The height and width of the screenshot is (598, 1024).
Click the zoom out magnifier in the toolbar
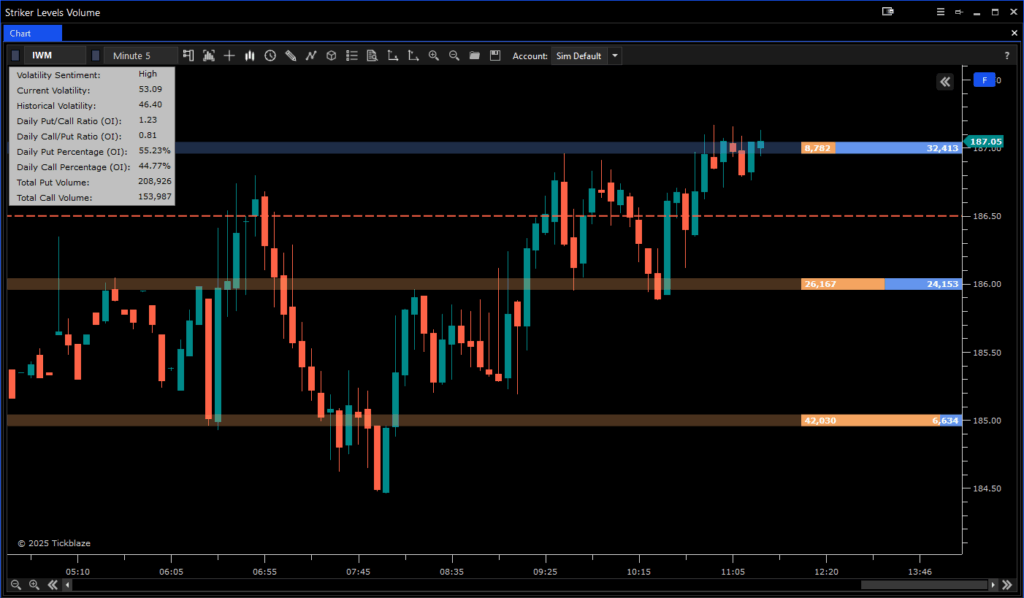coord(454,56)
